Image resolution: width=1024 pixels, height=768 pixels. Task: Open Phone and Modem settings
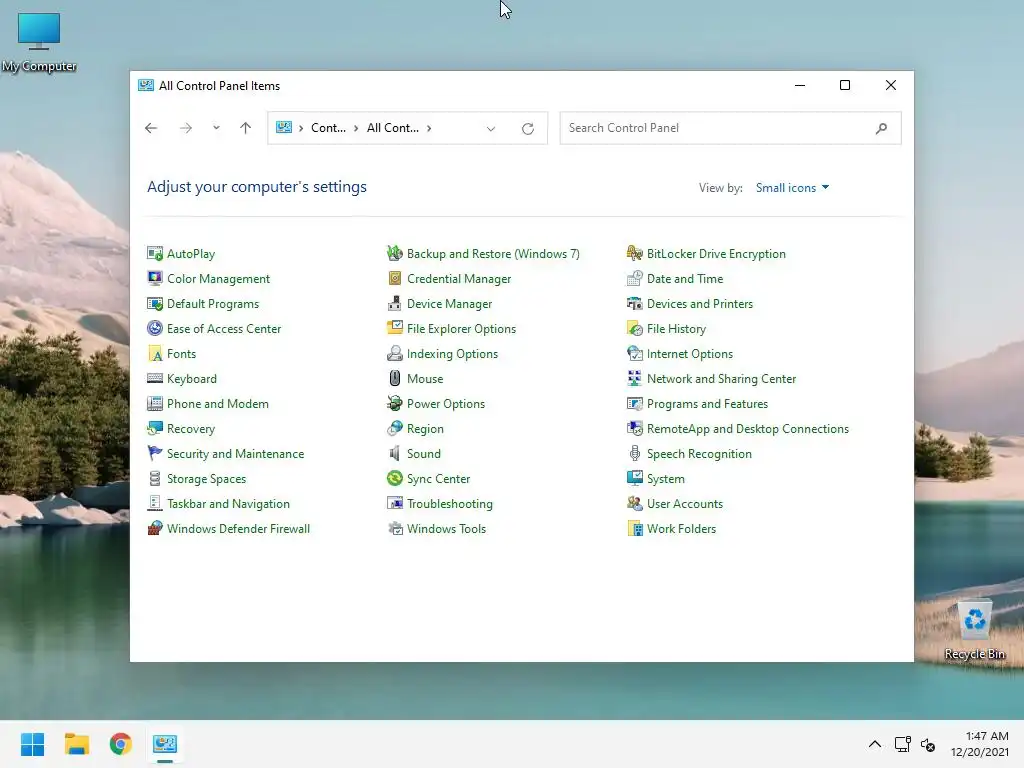(x=217, y=404)
